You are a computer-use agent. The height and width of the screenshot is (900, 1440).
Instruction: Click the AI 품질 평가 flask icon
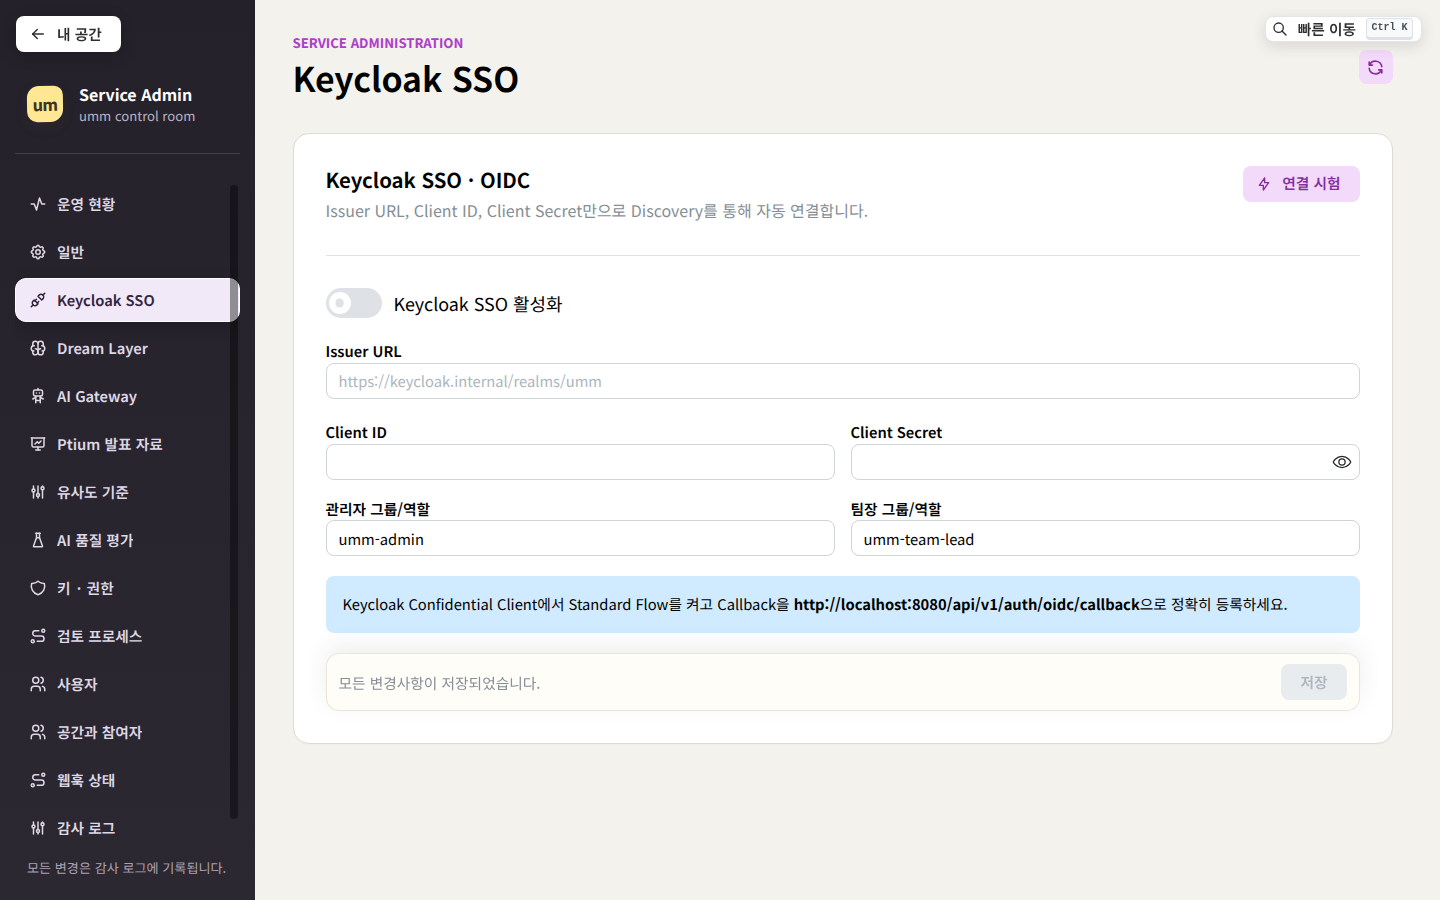coord(38,540)
